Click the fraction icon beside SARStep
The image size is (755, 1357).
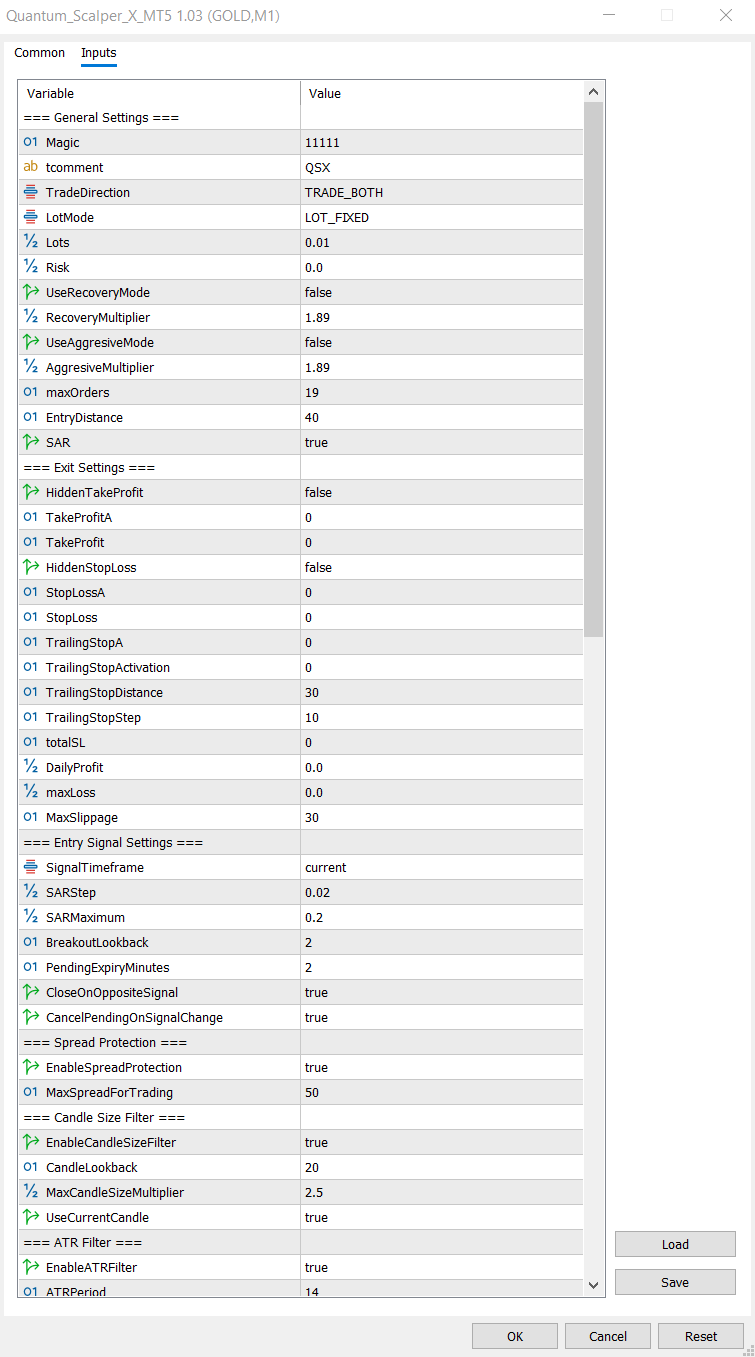30,893
